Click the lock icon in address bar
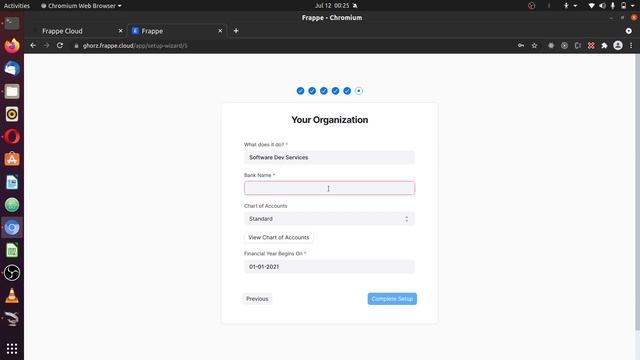 click(76, 46)
